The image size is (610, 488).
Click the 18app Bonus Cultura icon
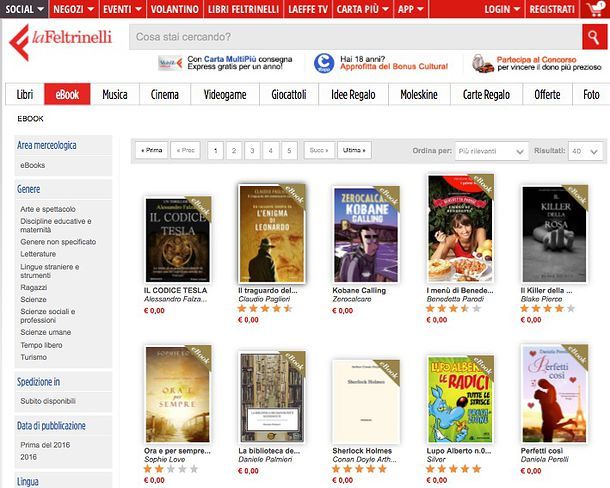[324, 63]
